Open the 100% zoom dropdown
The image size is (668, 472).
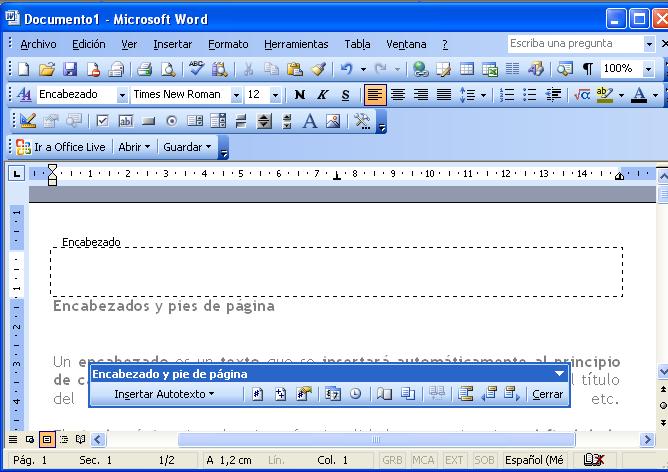coord(648,69)
